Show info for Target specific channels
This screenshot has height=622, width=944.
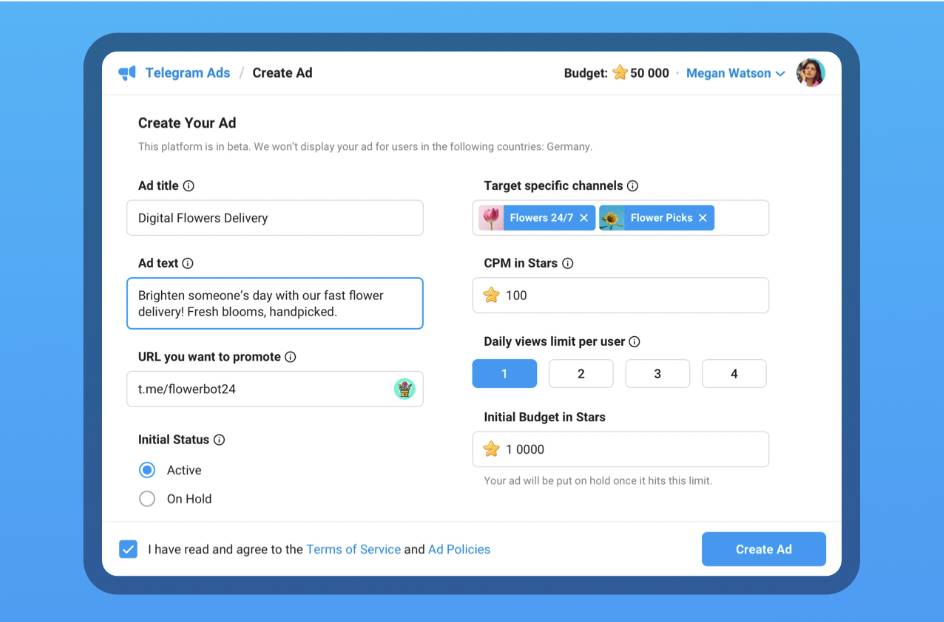[632, 185]
